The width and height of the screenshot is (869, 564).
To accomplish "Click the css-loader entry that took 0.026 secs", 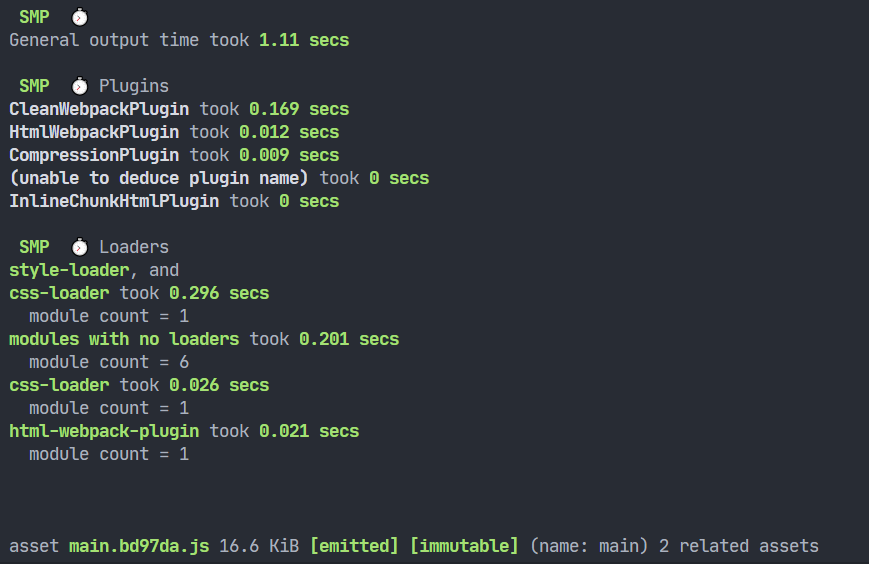I will 59,385.
